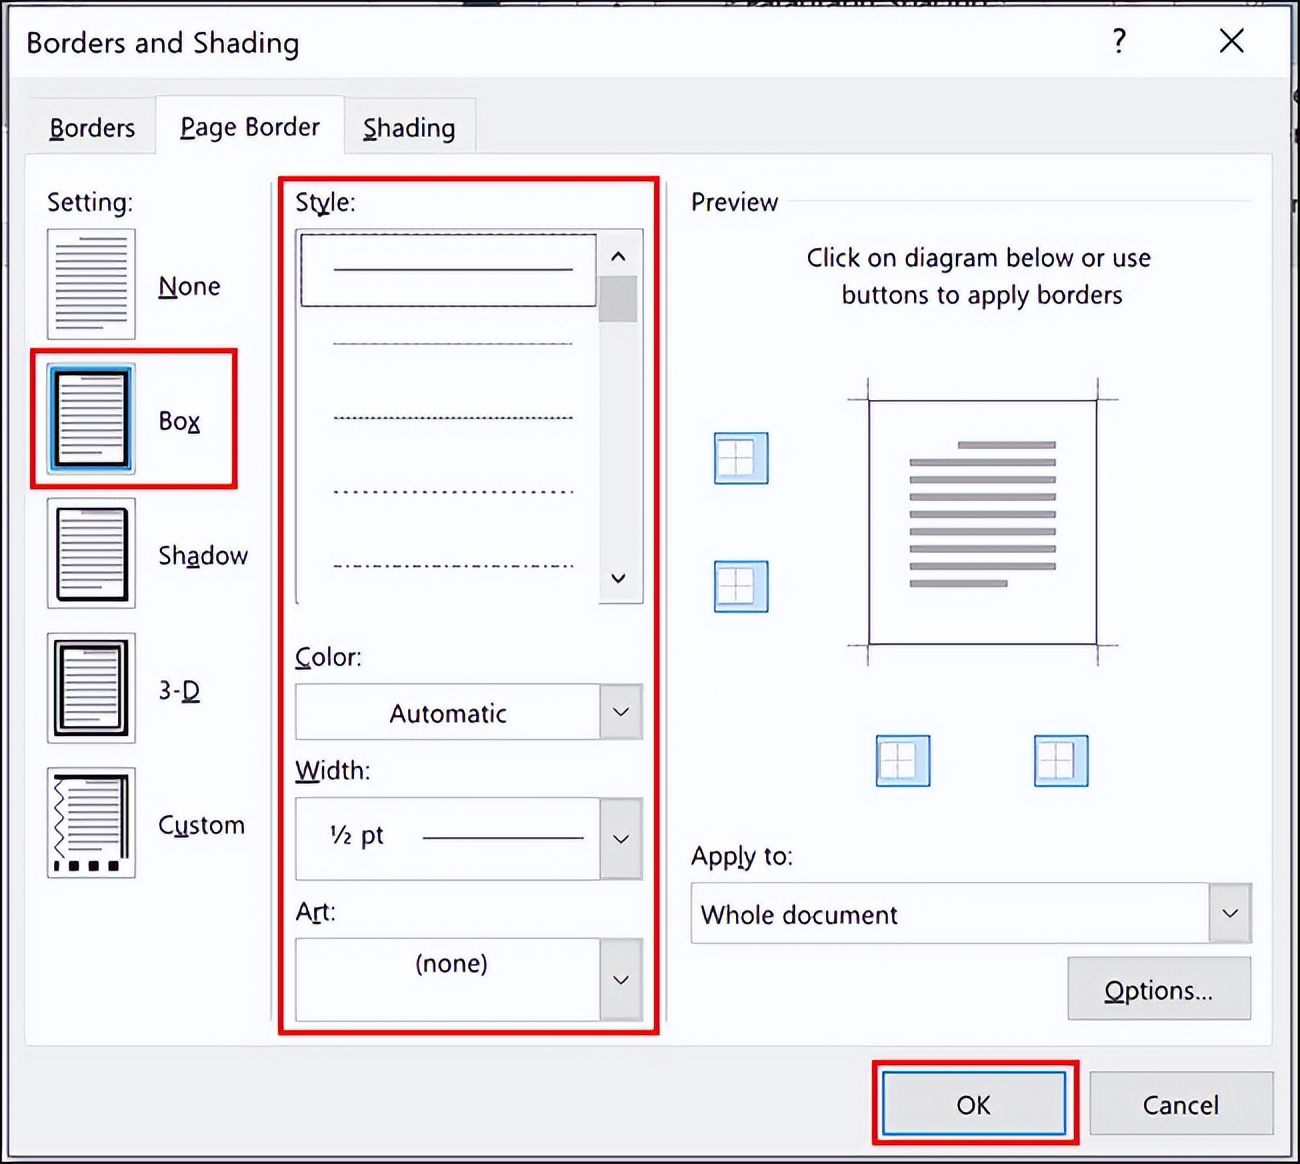The height and width of the screenshot is (1164, 1300).
Task: Switch to the Shading tab
Action: [409, 127]
